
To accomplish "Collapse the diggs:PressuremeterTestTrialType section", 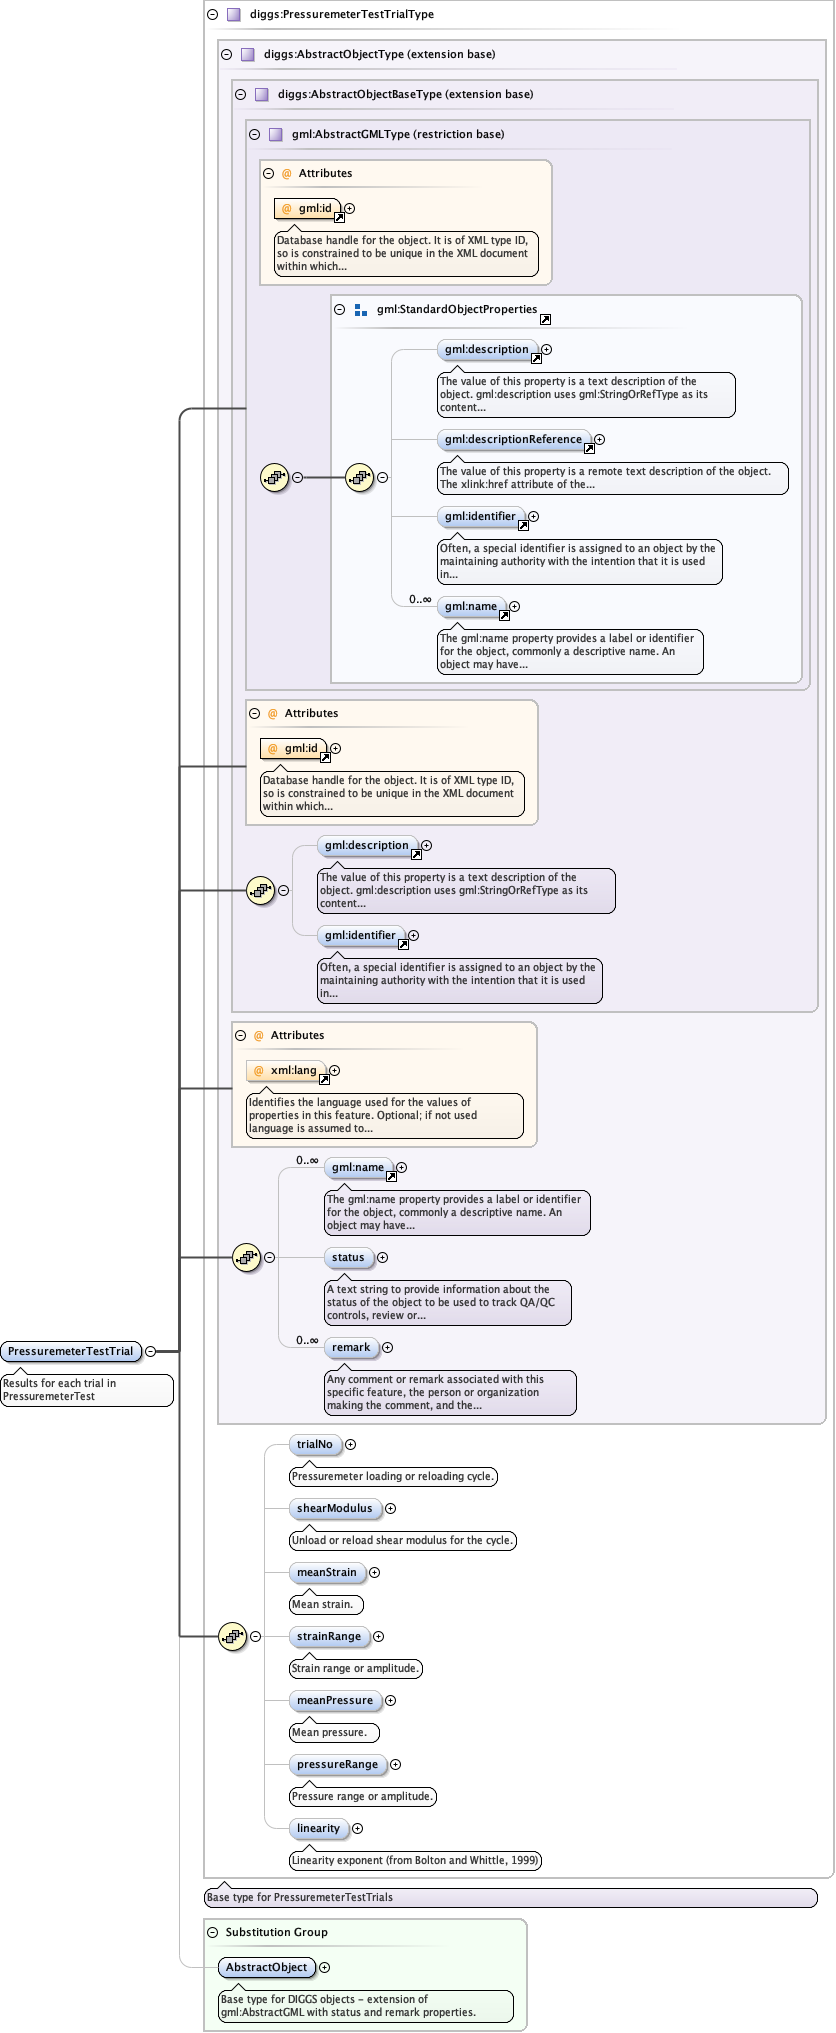I will 212,15.
